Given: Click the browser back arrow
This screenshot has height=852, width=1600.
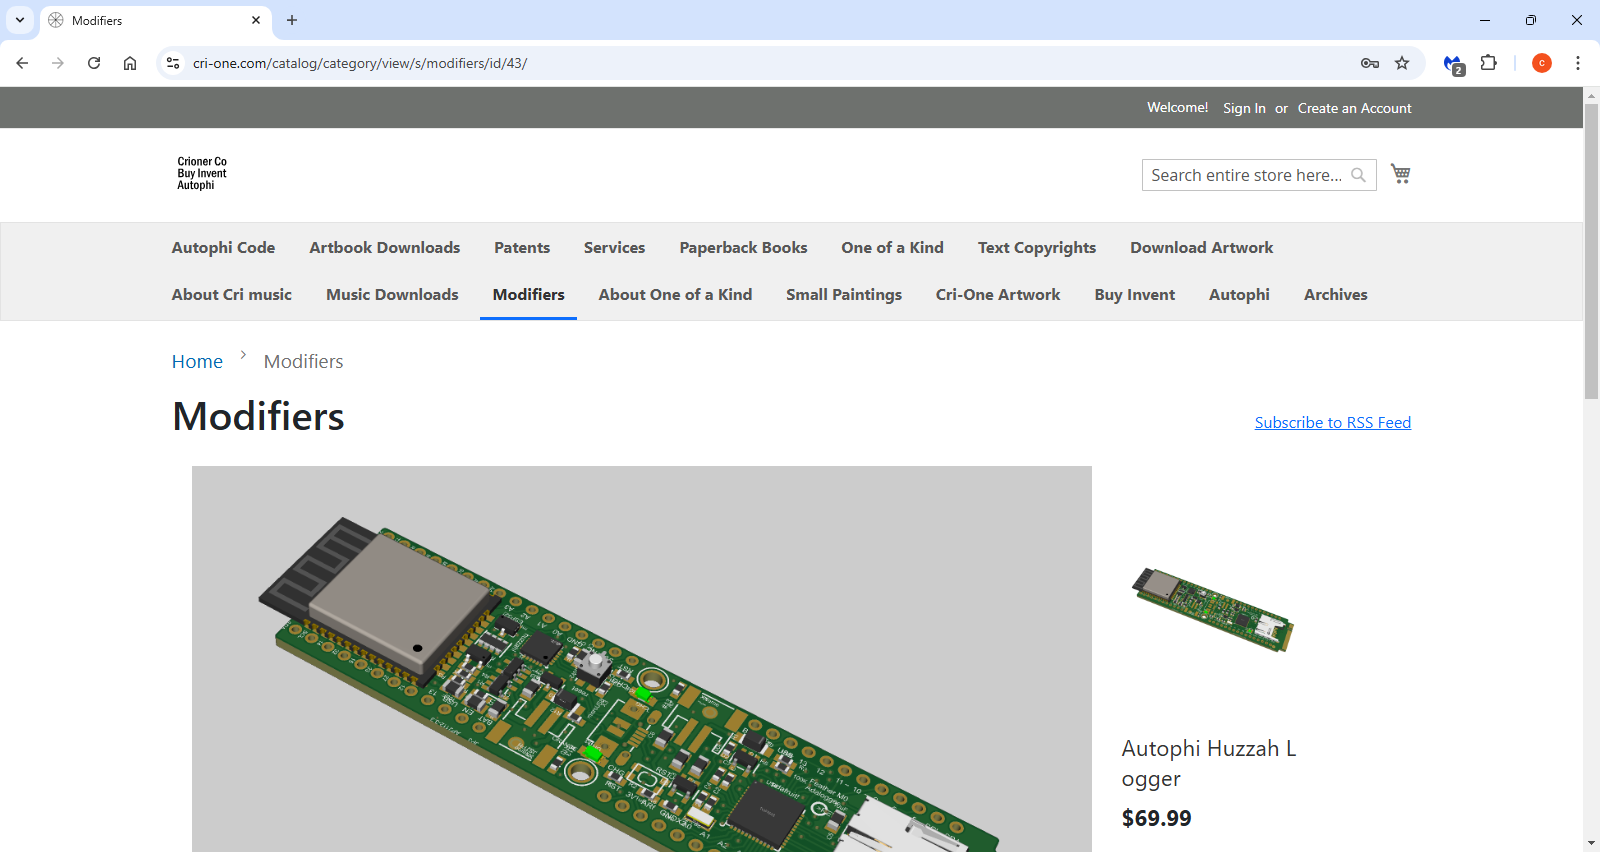Looking at the screenshot, I should click(22, 63).
